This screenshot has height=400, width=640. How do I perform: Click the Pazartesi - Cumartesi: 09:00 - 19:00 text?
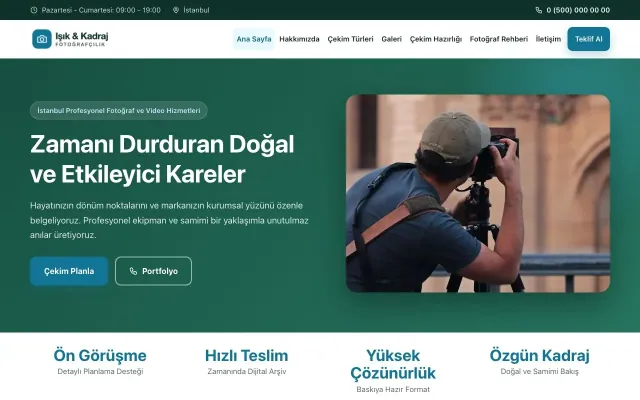click(x=101, y=10)
